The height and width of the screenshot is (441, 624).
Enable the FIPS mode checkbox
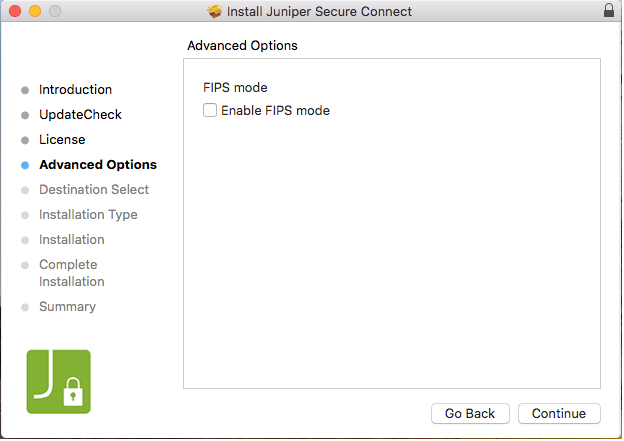tap(210, 111)
